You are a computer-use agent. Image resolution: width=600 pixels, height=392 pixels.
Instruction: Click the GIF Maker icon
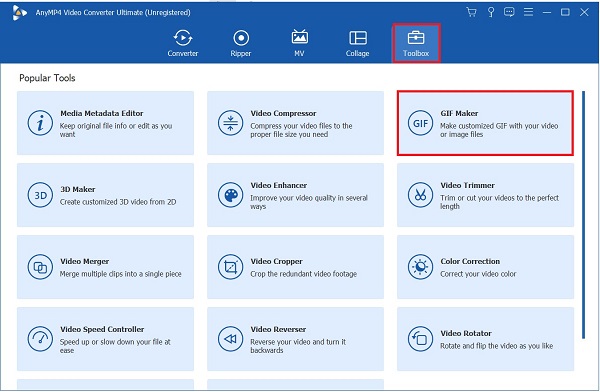[420, 123]
